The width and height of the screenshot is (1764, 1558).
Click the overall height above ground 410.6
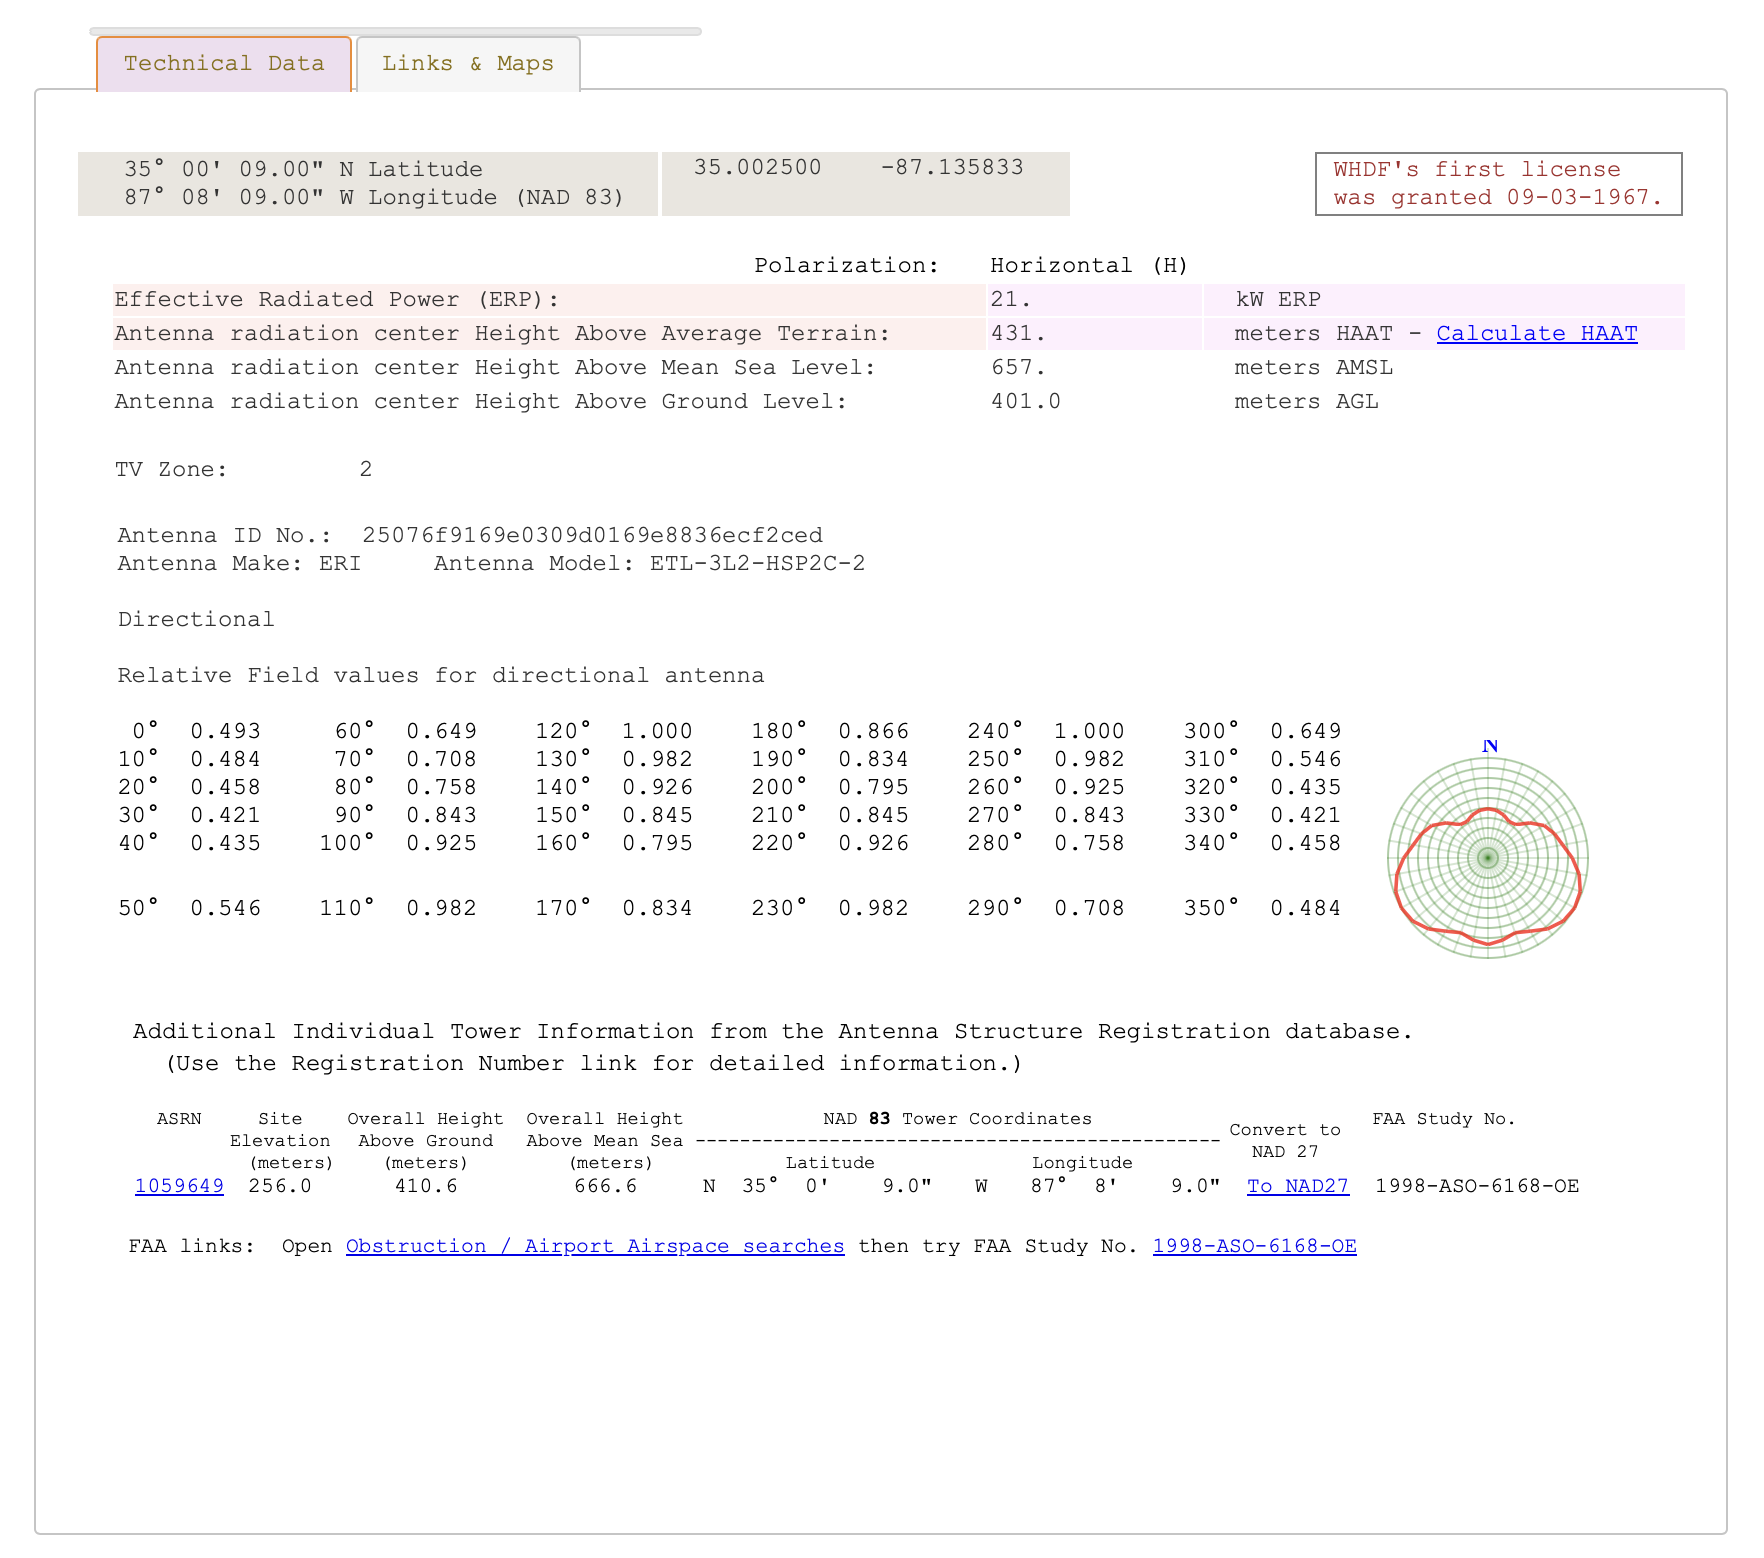[x=426, y=1186]
